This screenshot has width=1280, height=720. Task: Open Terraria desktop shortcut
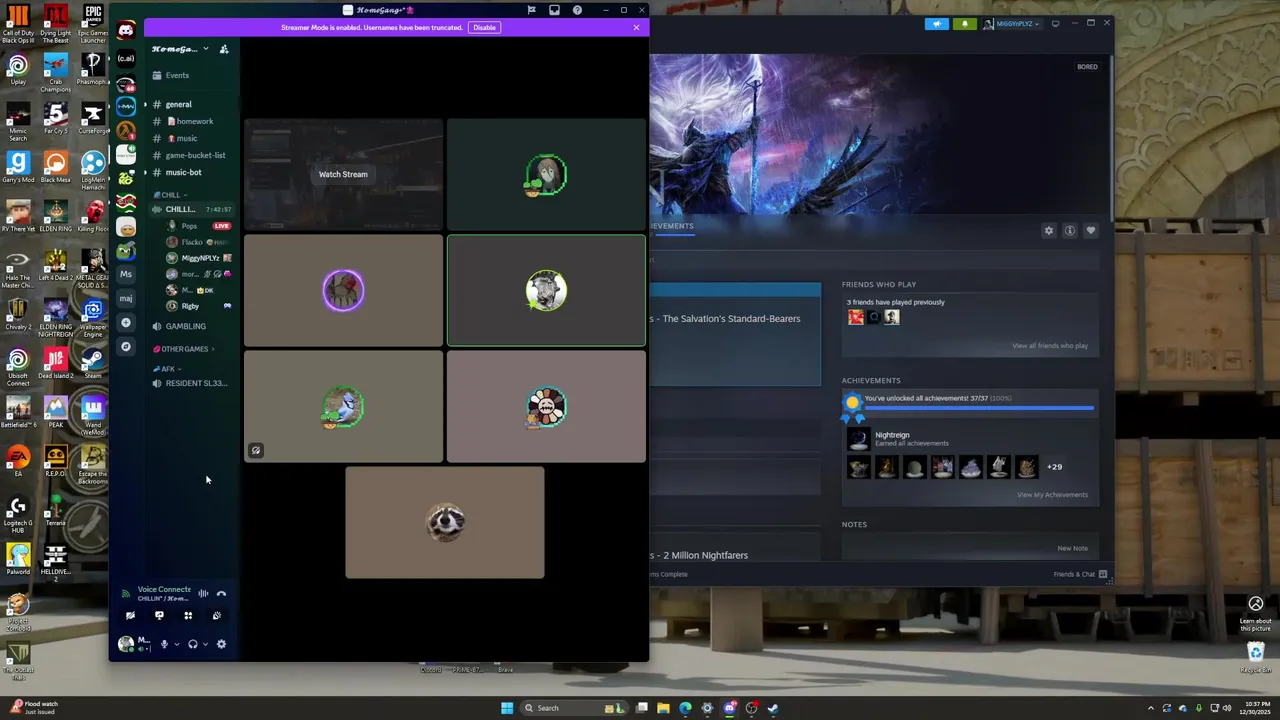[x=55, y=509]
